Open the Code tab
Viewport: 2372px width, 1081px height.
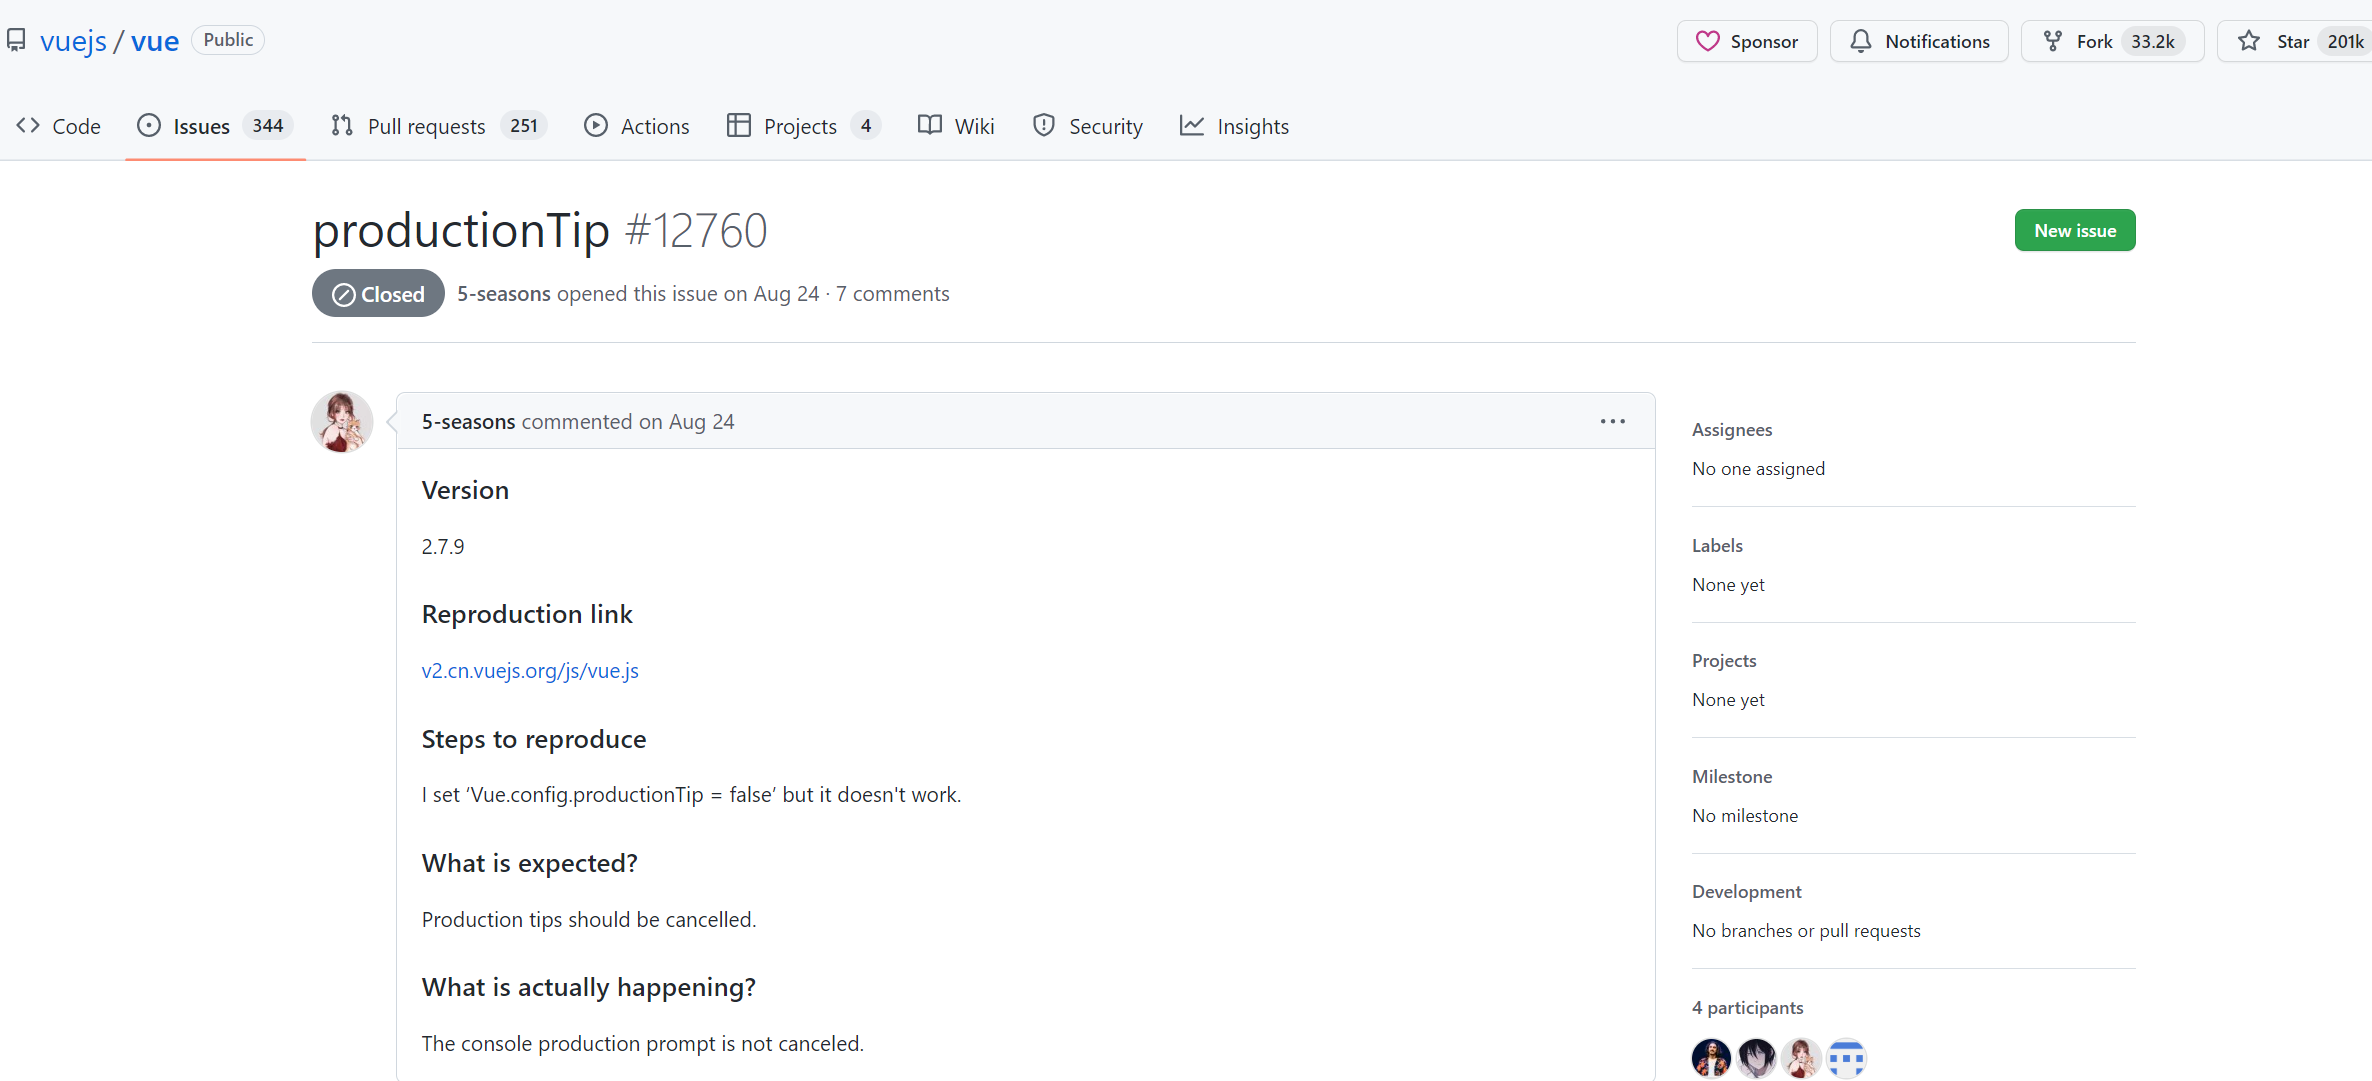pos(59,126)
